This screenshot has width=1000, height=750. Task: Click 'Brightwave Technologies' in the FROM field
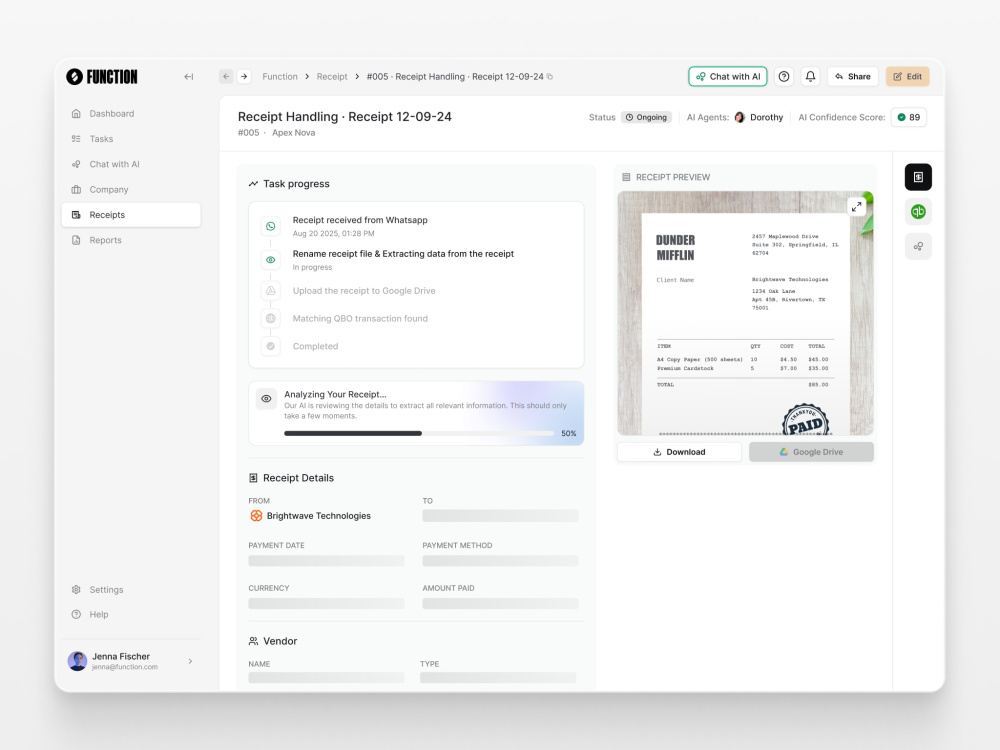pyautogui.click(x=319, y=516)
